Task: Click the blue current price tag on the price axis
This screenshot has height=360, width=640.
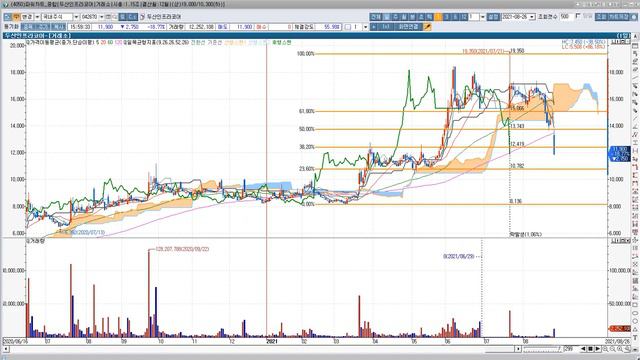Action: coord(620,154)
